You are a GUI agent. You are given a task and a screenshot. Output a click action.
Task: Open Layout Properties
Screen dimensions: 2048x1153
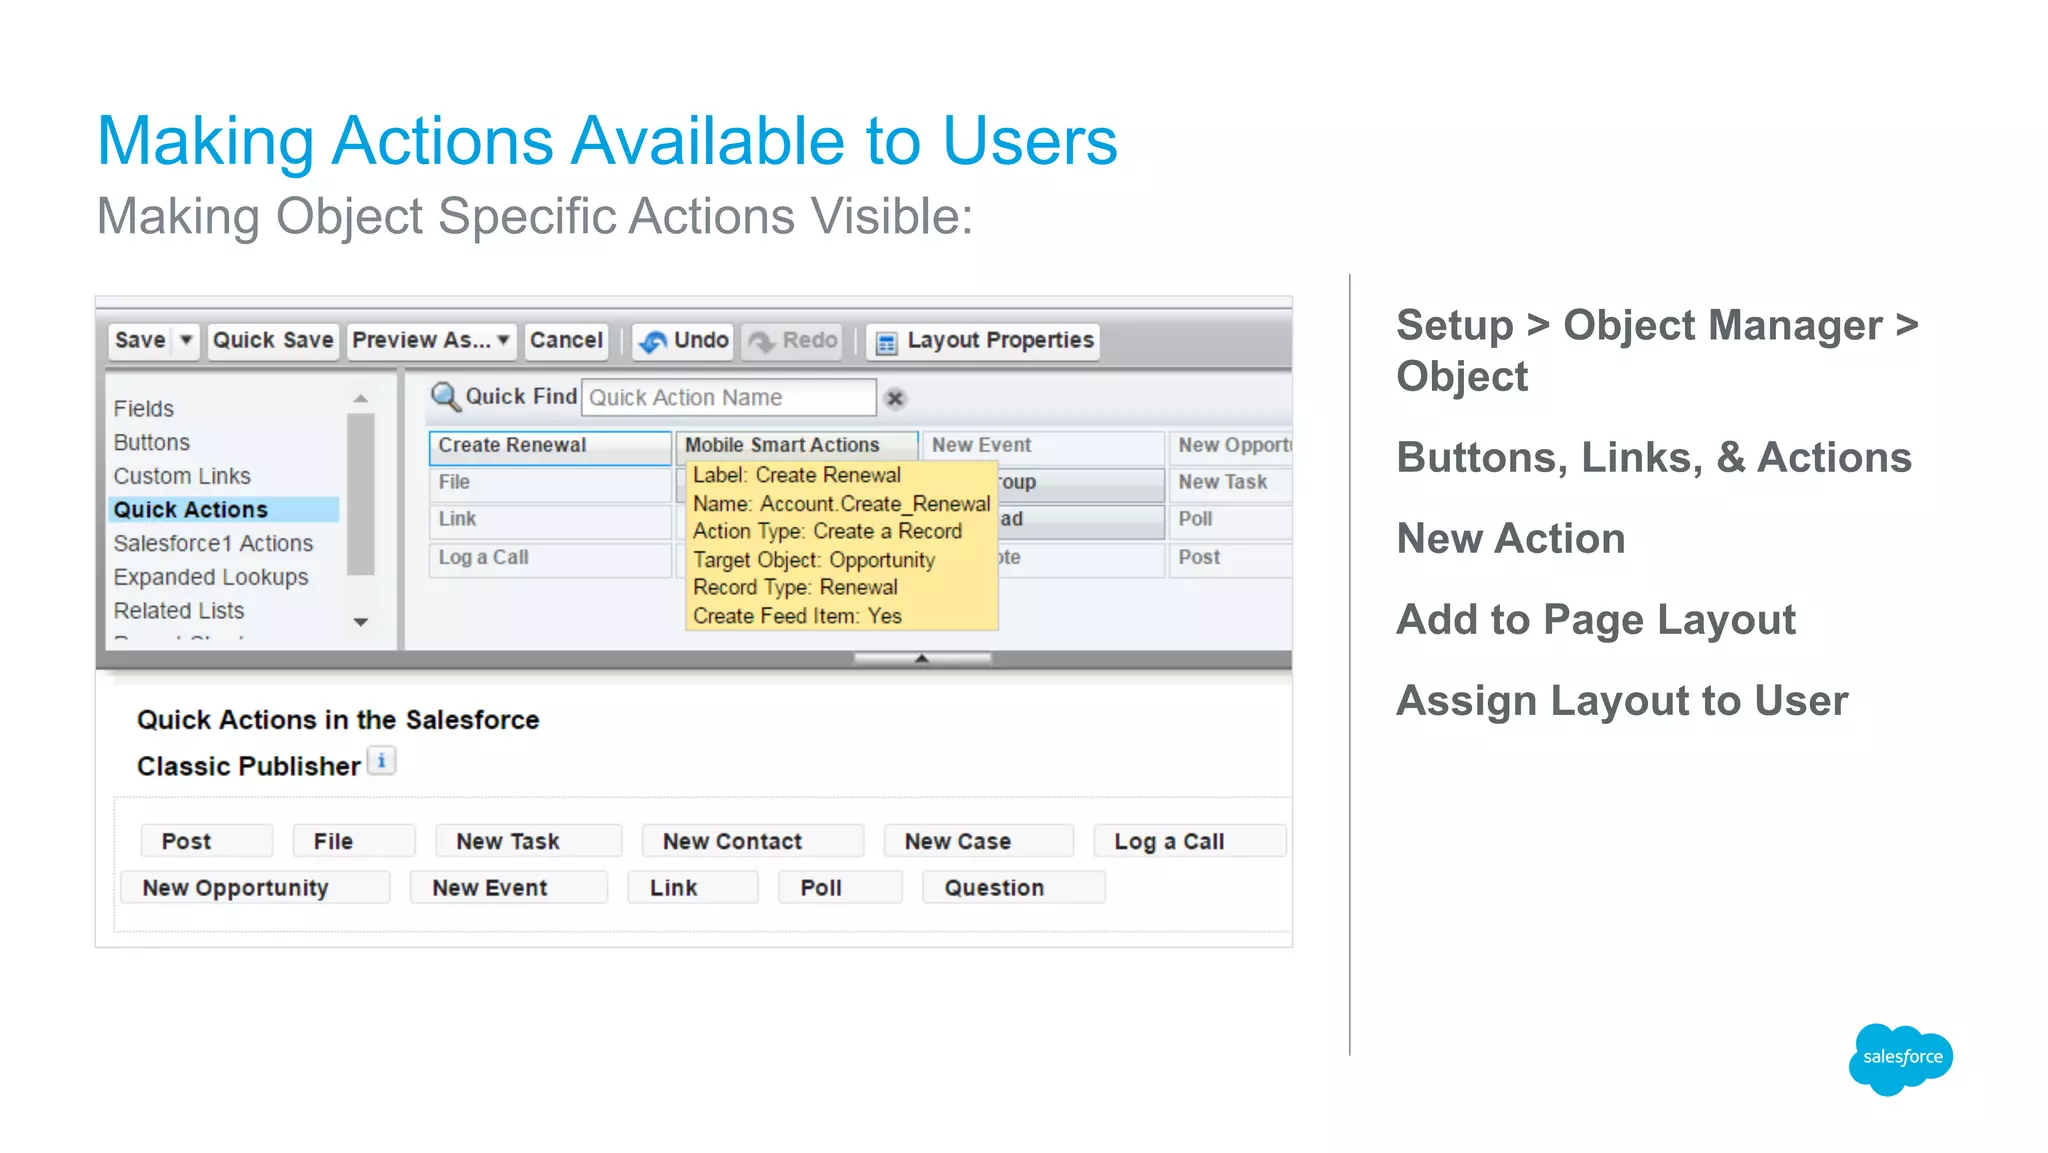pos(984,341)
